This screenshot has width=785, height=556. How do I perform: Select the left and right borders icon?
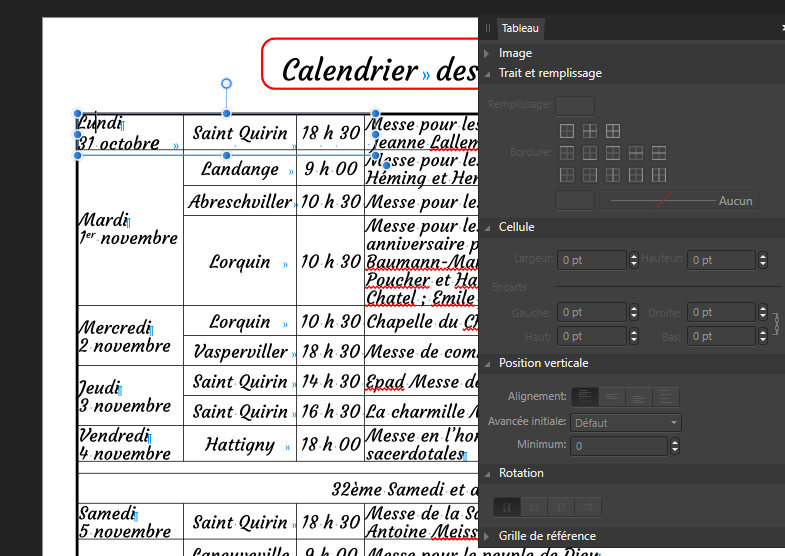[x=636, y=175]
